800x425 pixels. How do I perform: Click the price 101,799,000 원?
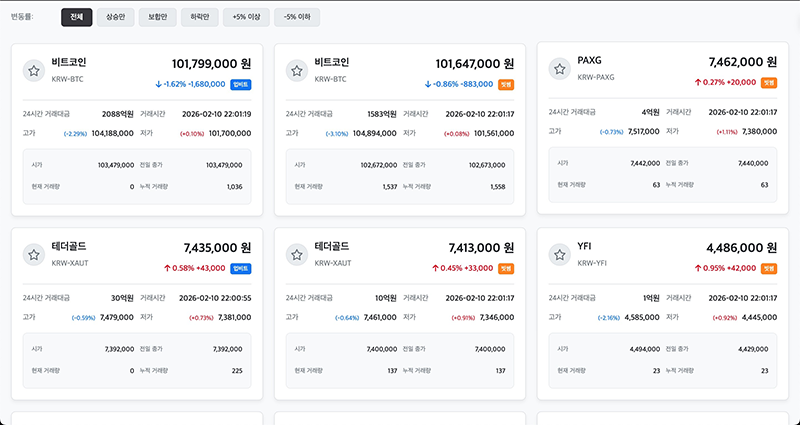[x=211, y=64]
